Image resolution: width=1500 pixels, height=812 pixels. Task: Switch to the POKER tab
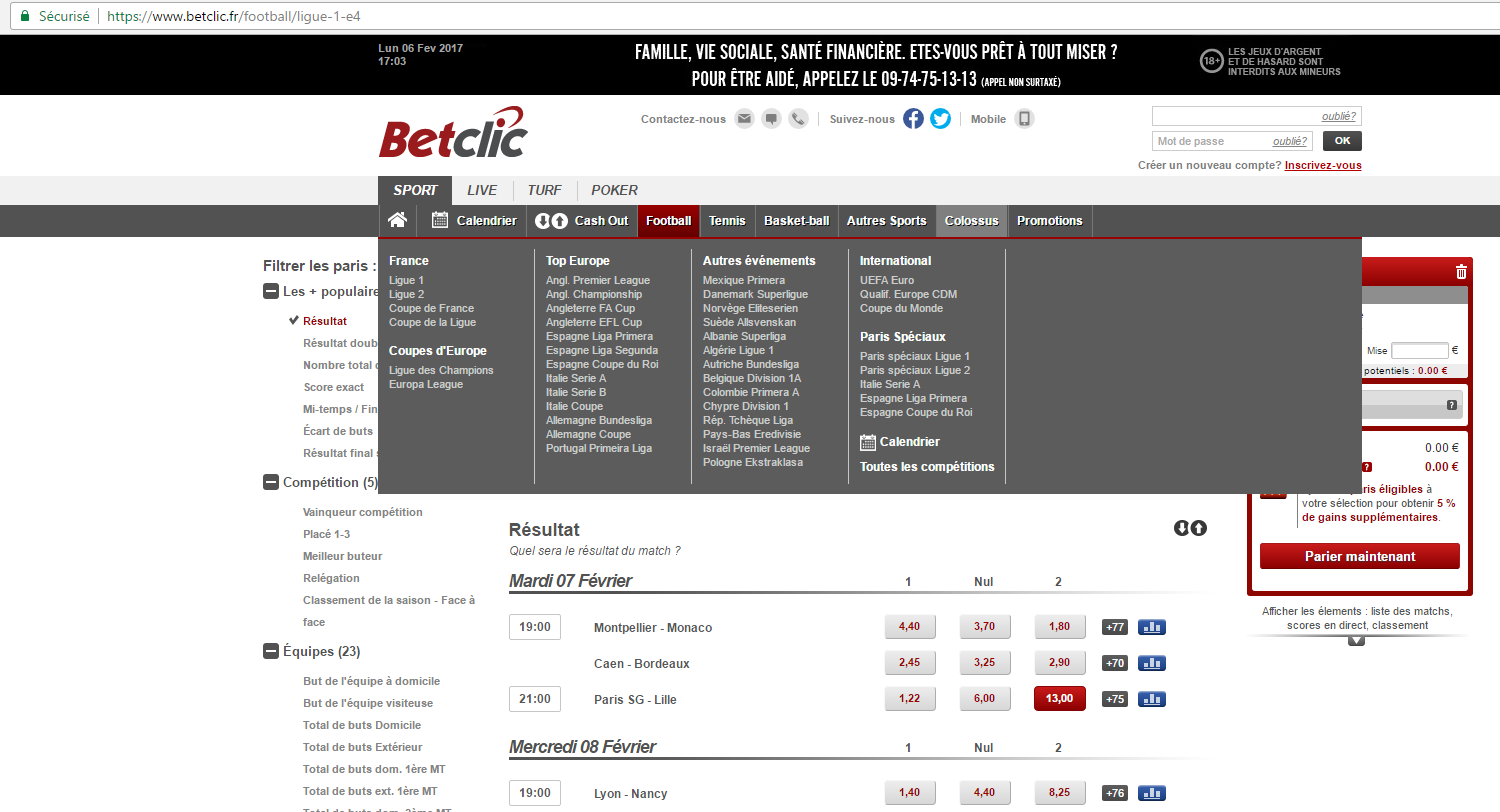click(x=614, y=190)
